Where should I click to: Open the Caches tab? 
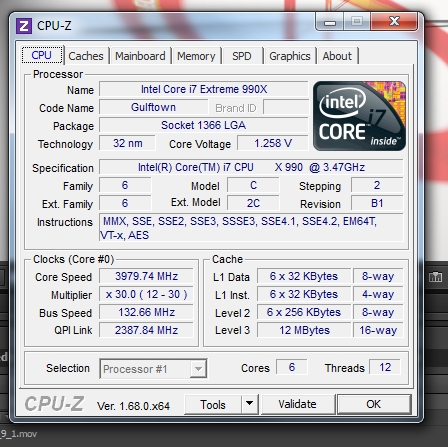pos(86,56)
